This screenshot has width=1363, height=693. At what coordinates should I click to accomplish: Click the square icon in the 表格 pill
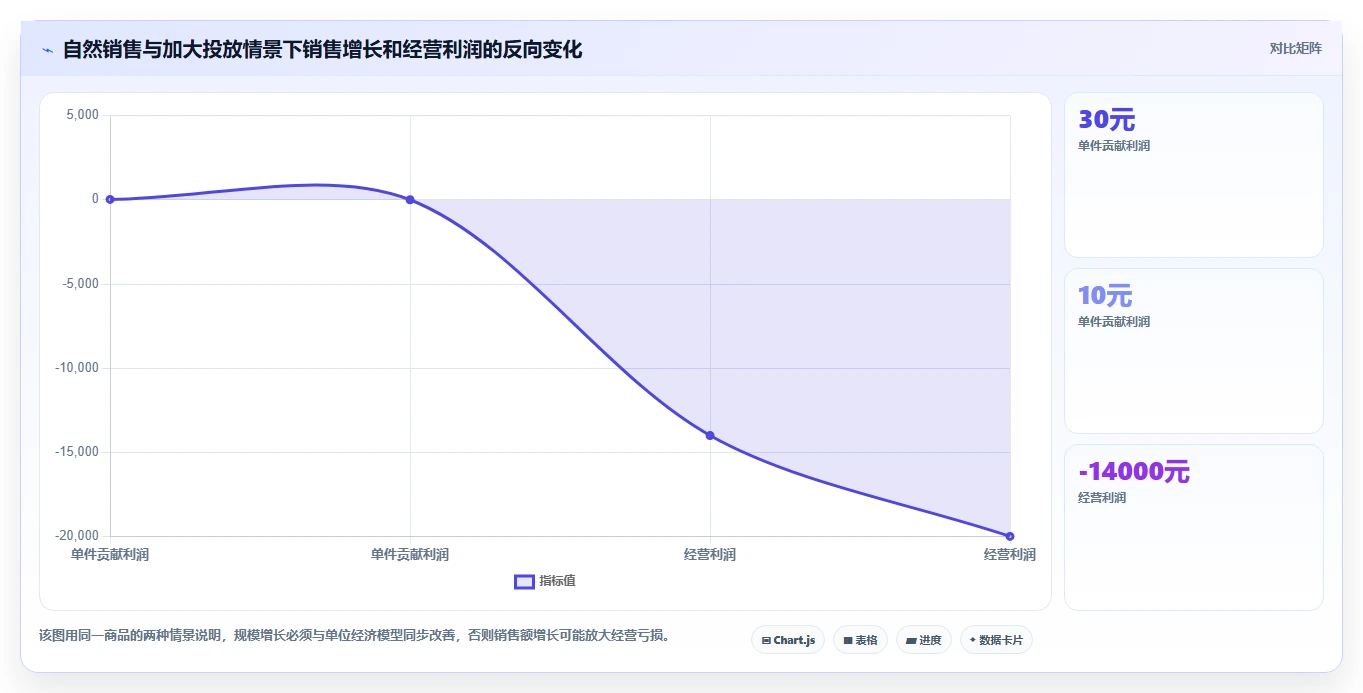848,640
